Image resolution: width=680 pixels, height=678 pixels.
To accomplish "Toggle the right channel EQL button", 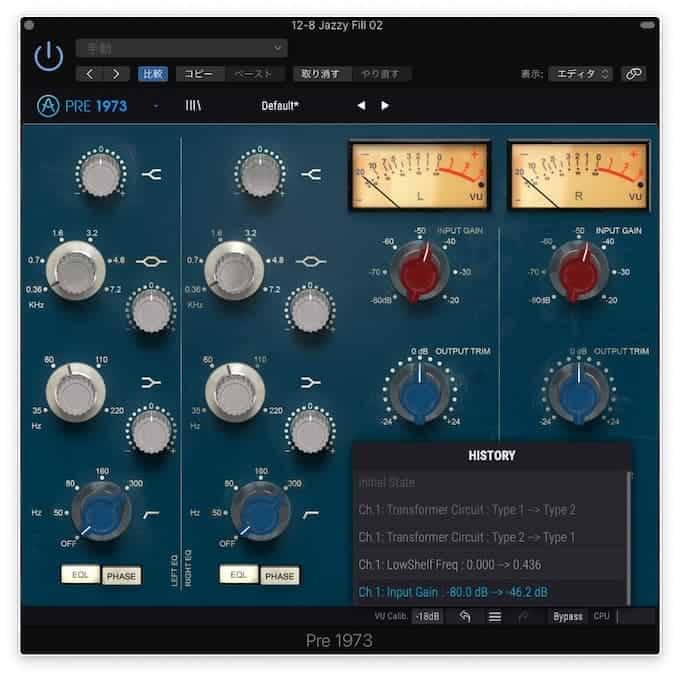I will pyautogui.click(x=239, y=575).
